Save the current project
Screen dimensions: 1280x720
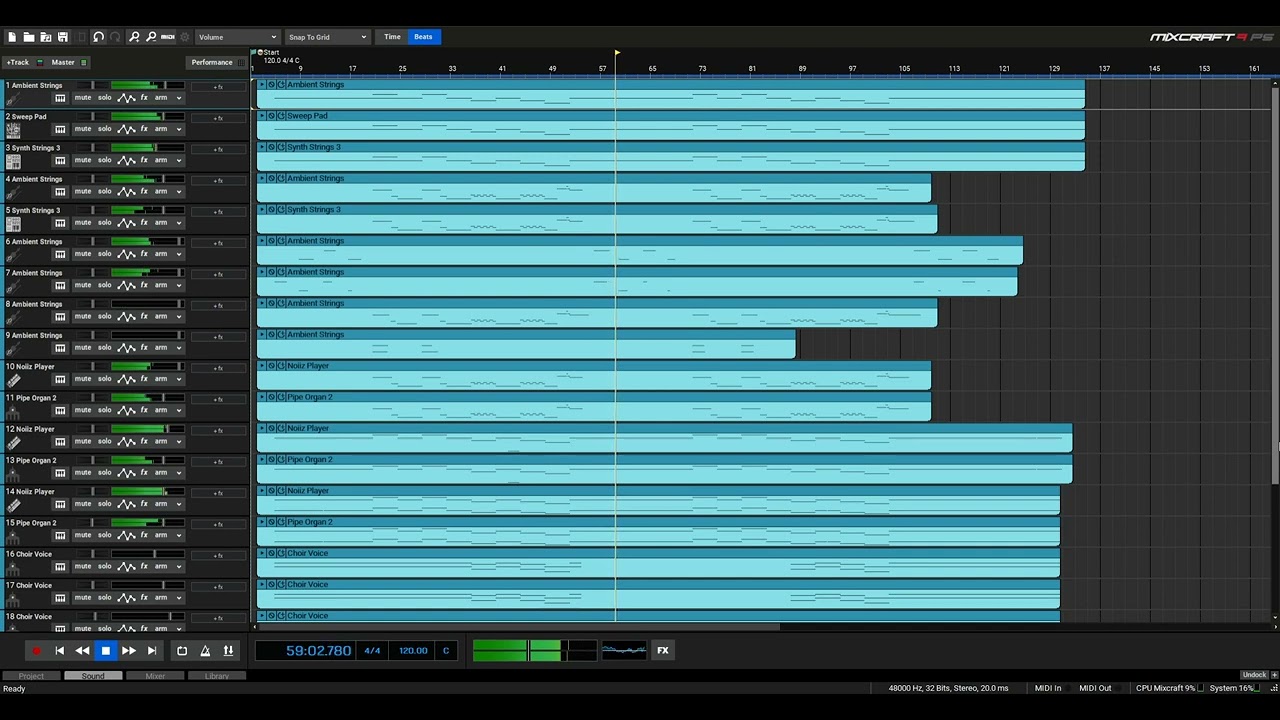point(62,37)
